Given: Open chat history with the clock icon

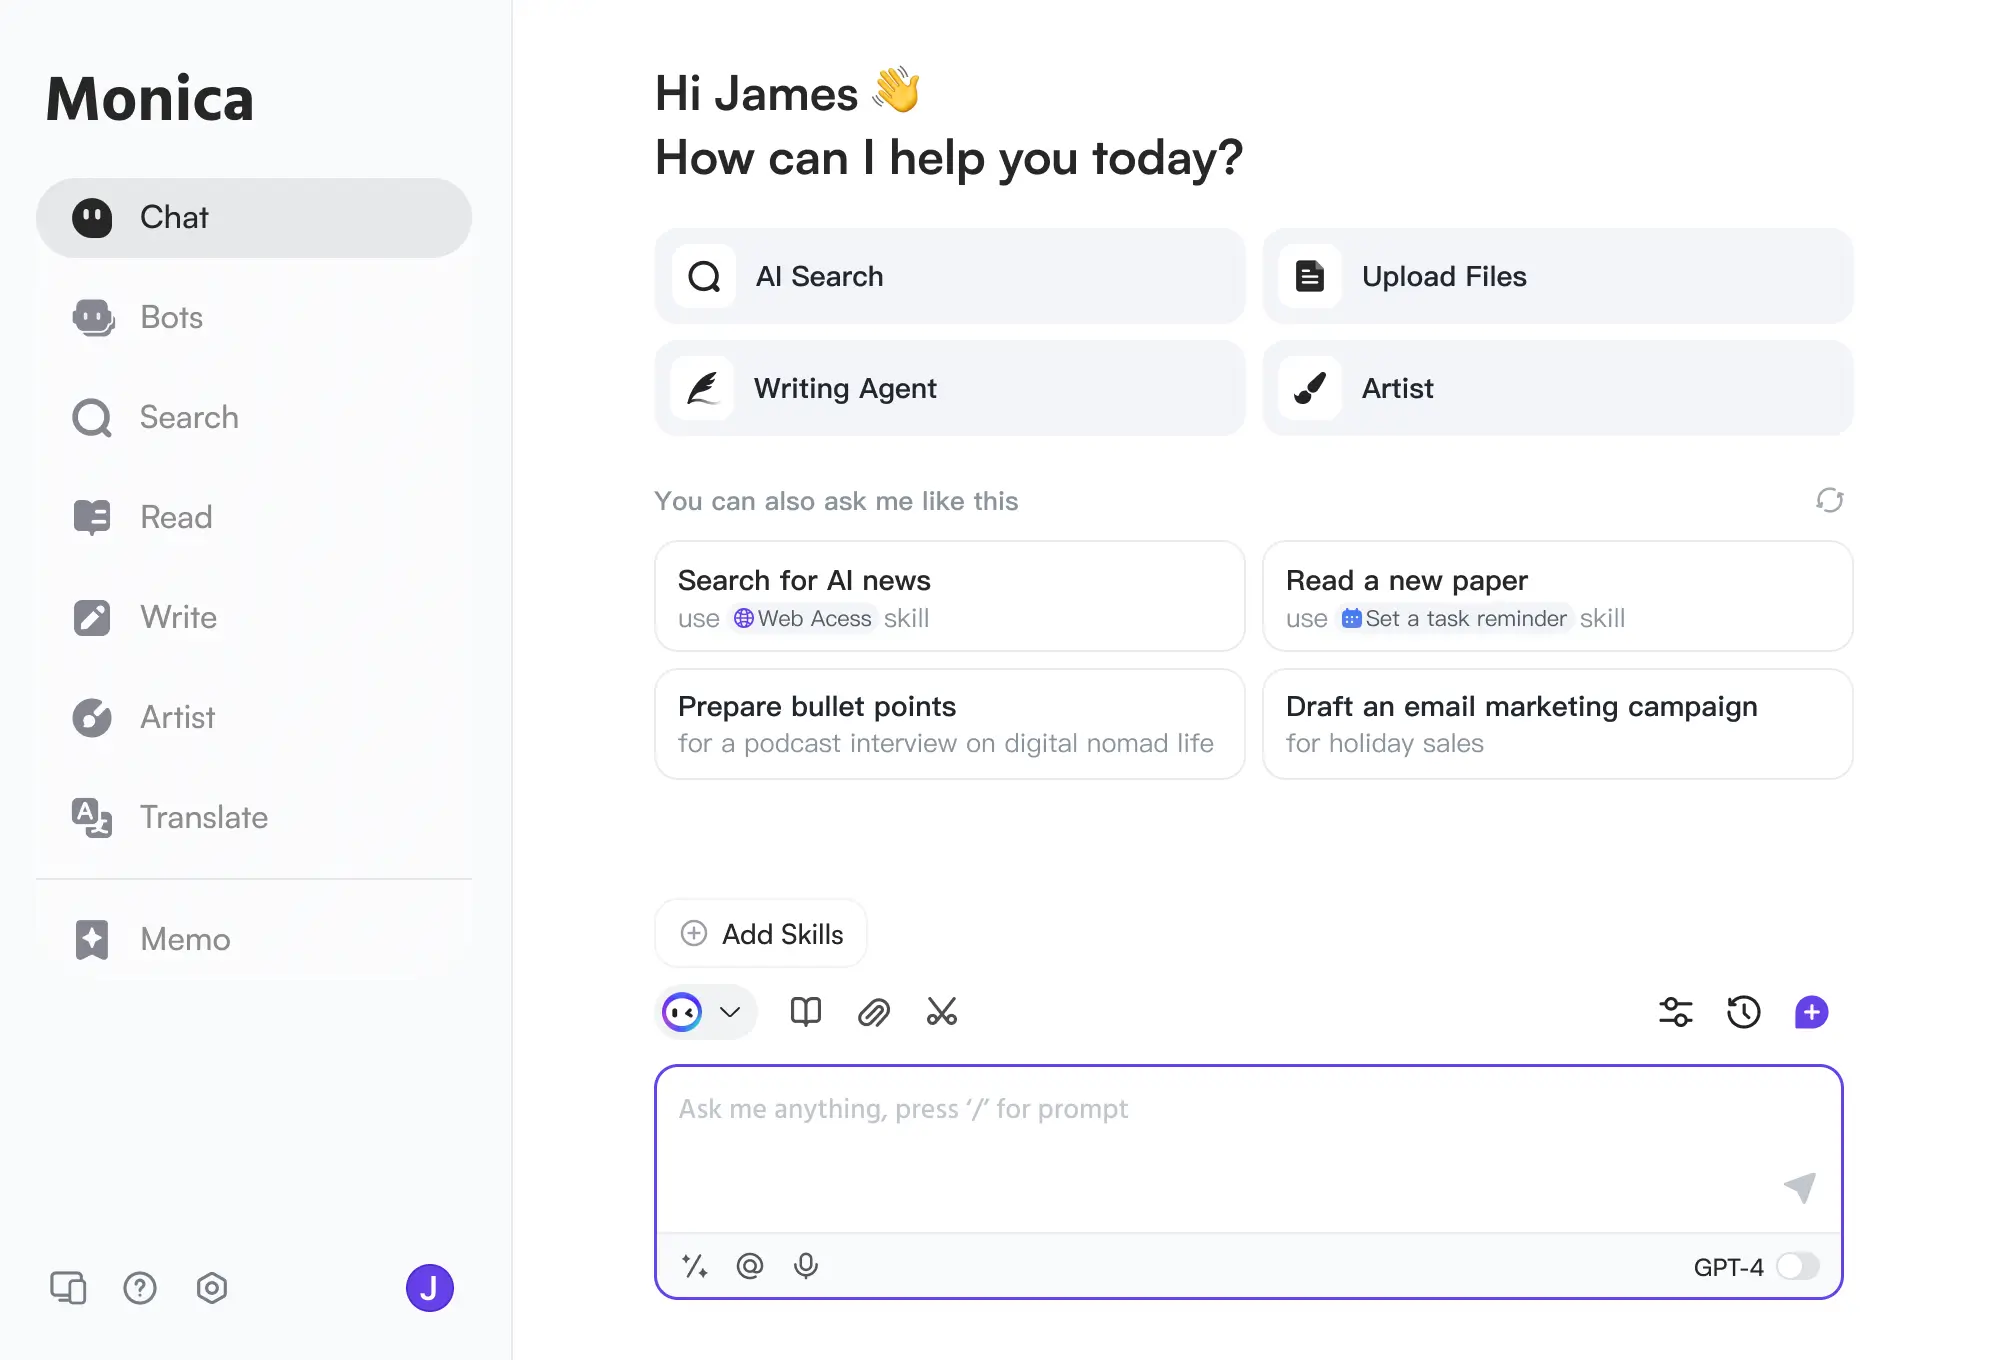Looking at the screenshot, I should pos(1744,1012).
